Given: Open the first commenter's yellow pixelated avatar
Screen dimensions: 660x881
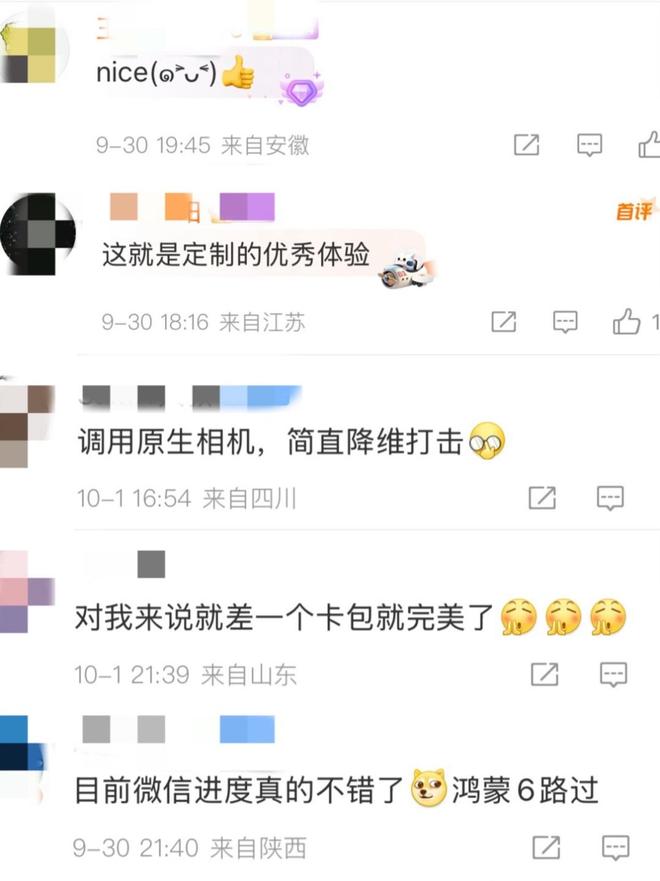Looking at the screenshot, I should tap(29, 55).
